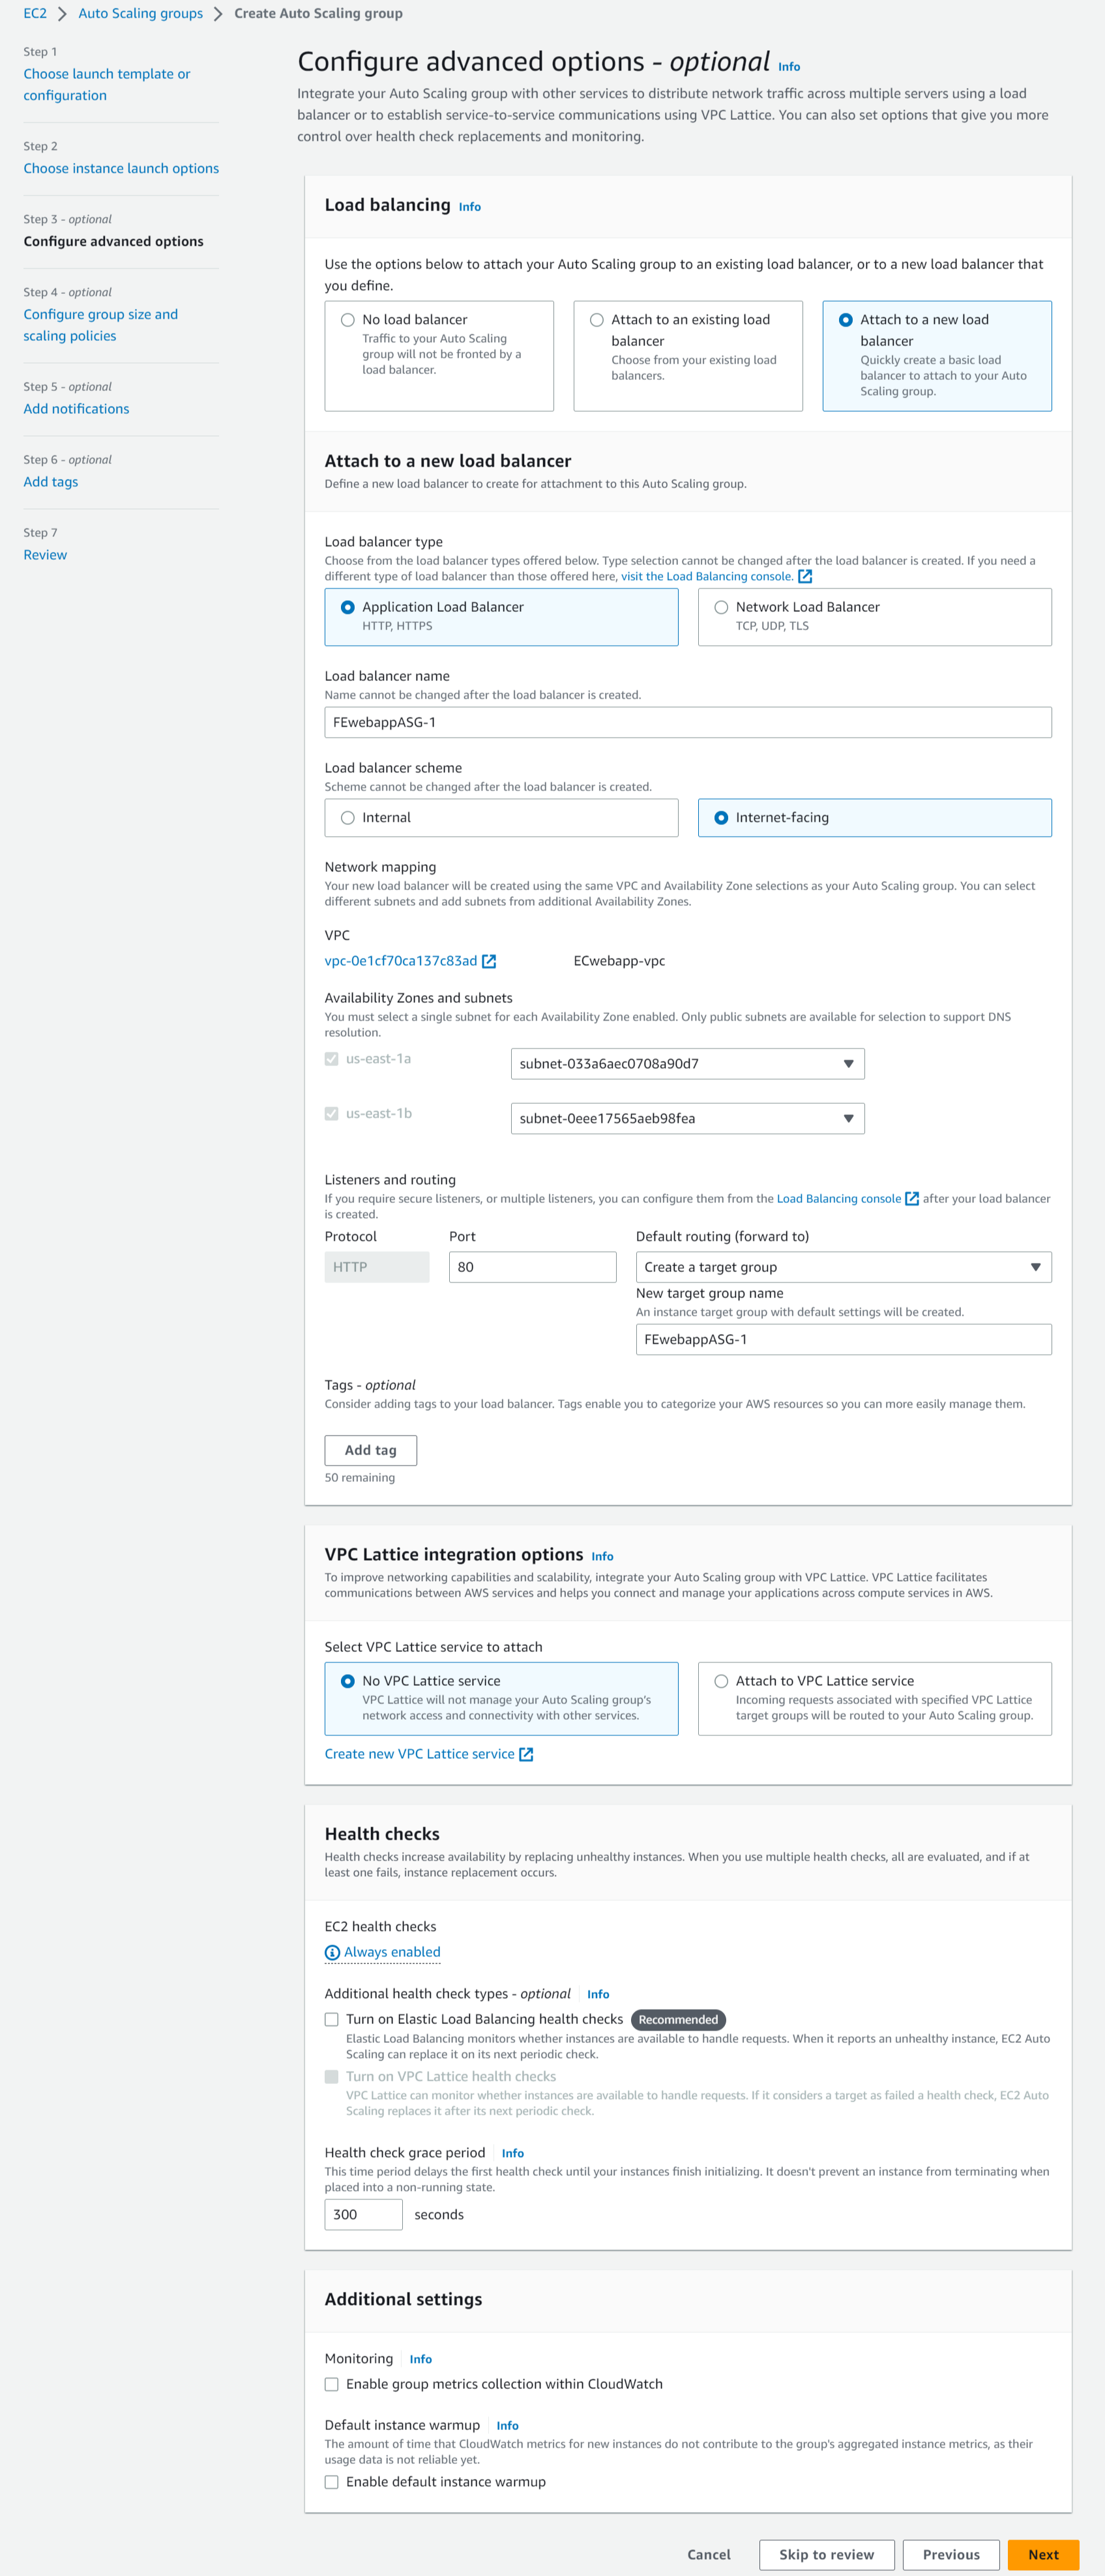Navigate to Auto Scaling groups breadcrumb
The width and height of the screenshot is (1105, 2576).
(x=139, y=13)
